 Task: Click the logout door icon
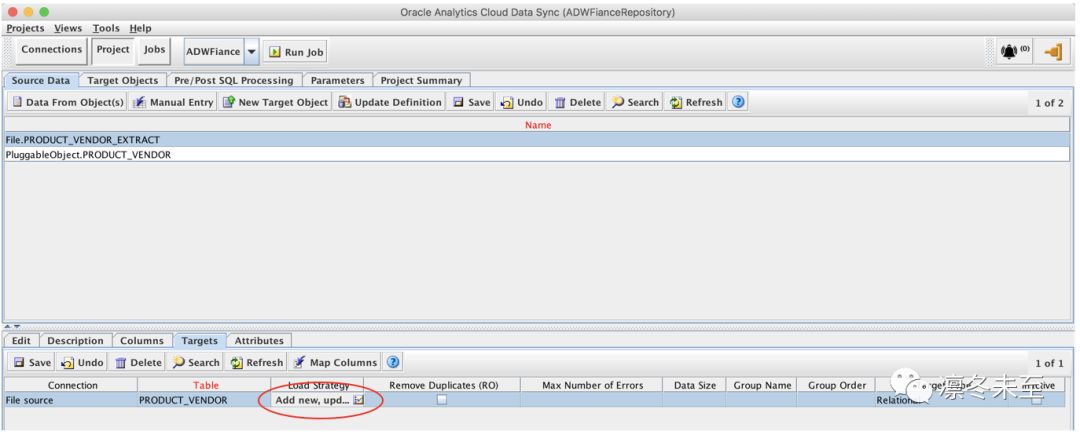point(1053,52)
